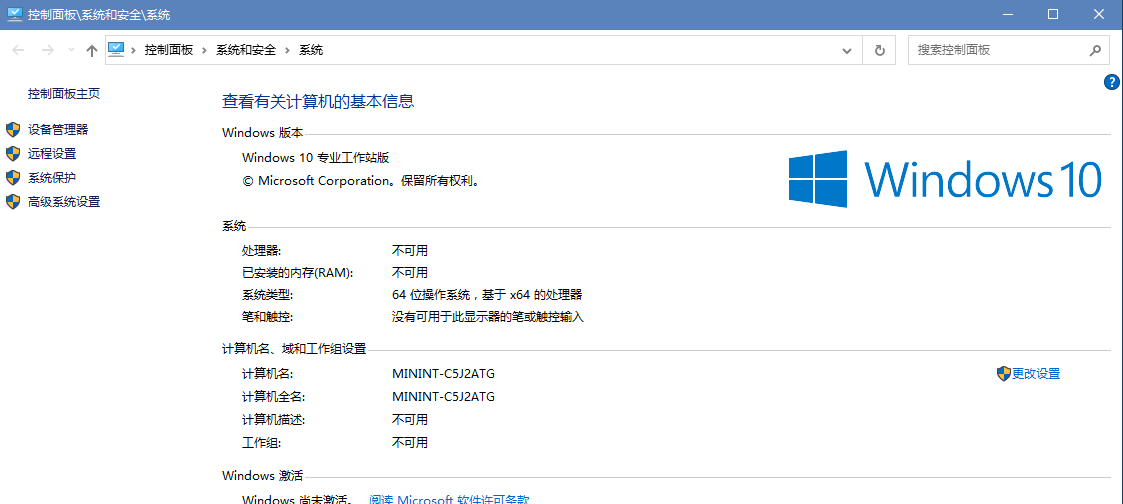The width and height of the screenshot is (1123, 504).
Task: Click shield icon next to 更改设置
Action: pyautogui.click(x=1003, y=374)
